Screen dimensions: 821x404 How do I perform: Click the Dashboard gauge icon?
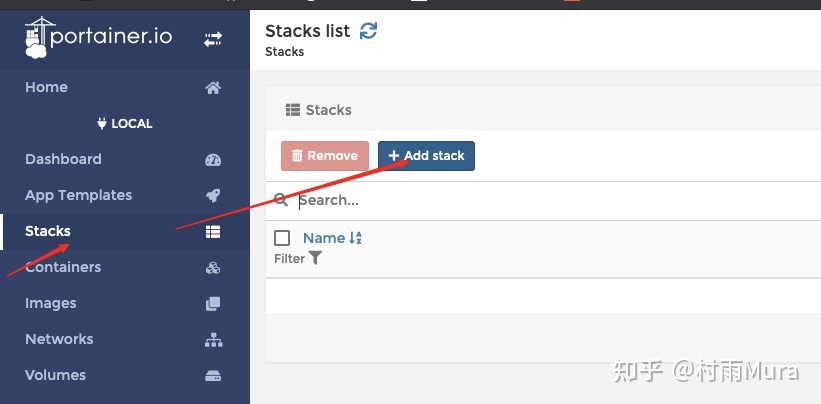coord(213,159)
